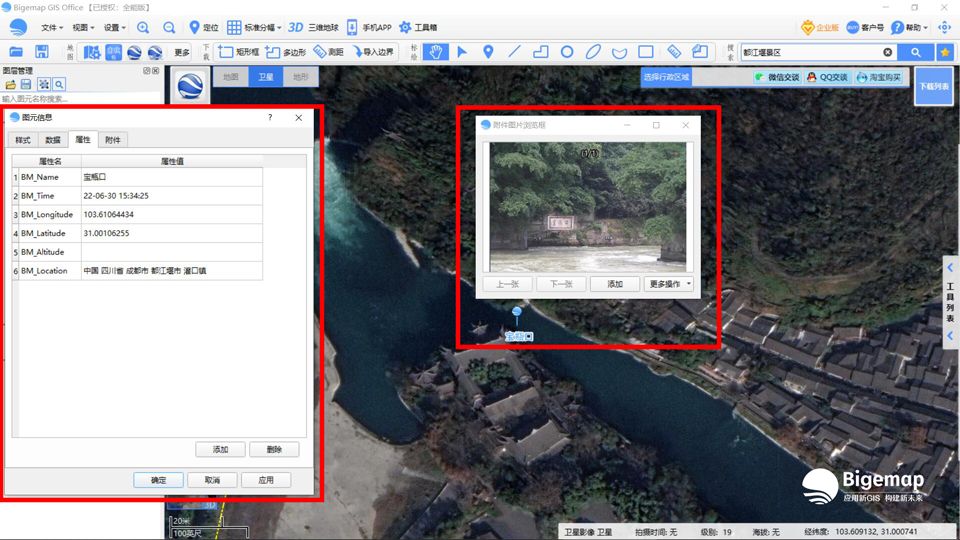
Task: Click 导入边界 import boundary tool
Action: pos(372,52)
